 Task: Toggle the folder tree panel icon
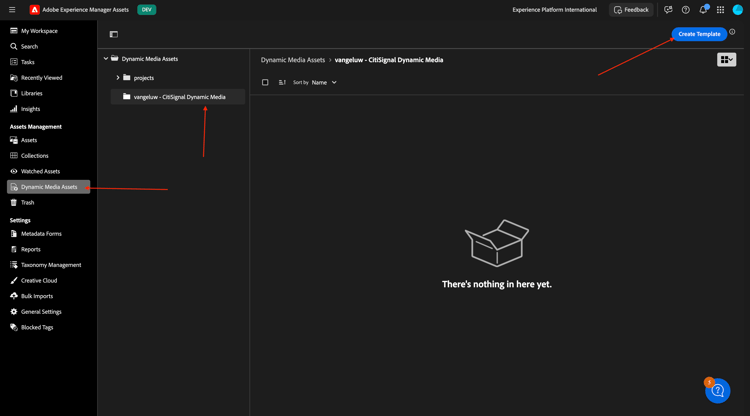[x=113, y=34]
